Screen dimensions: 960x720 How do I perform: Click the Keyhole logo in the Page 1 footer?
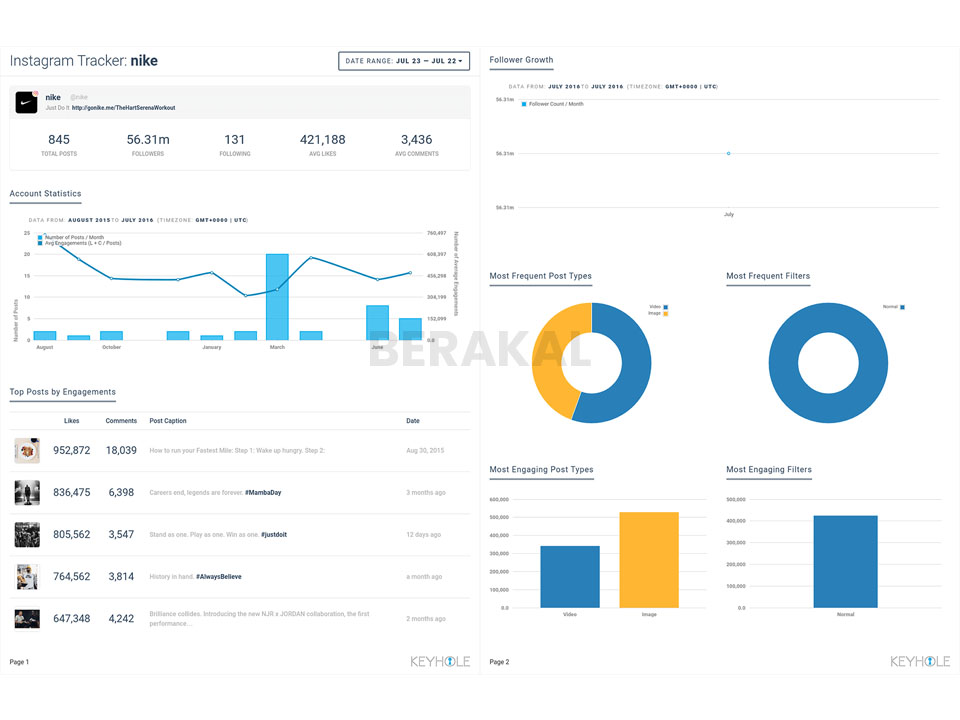[x=440, y=661]
